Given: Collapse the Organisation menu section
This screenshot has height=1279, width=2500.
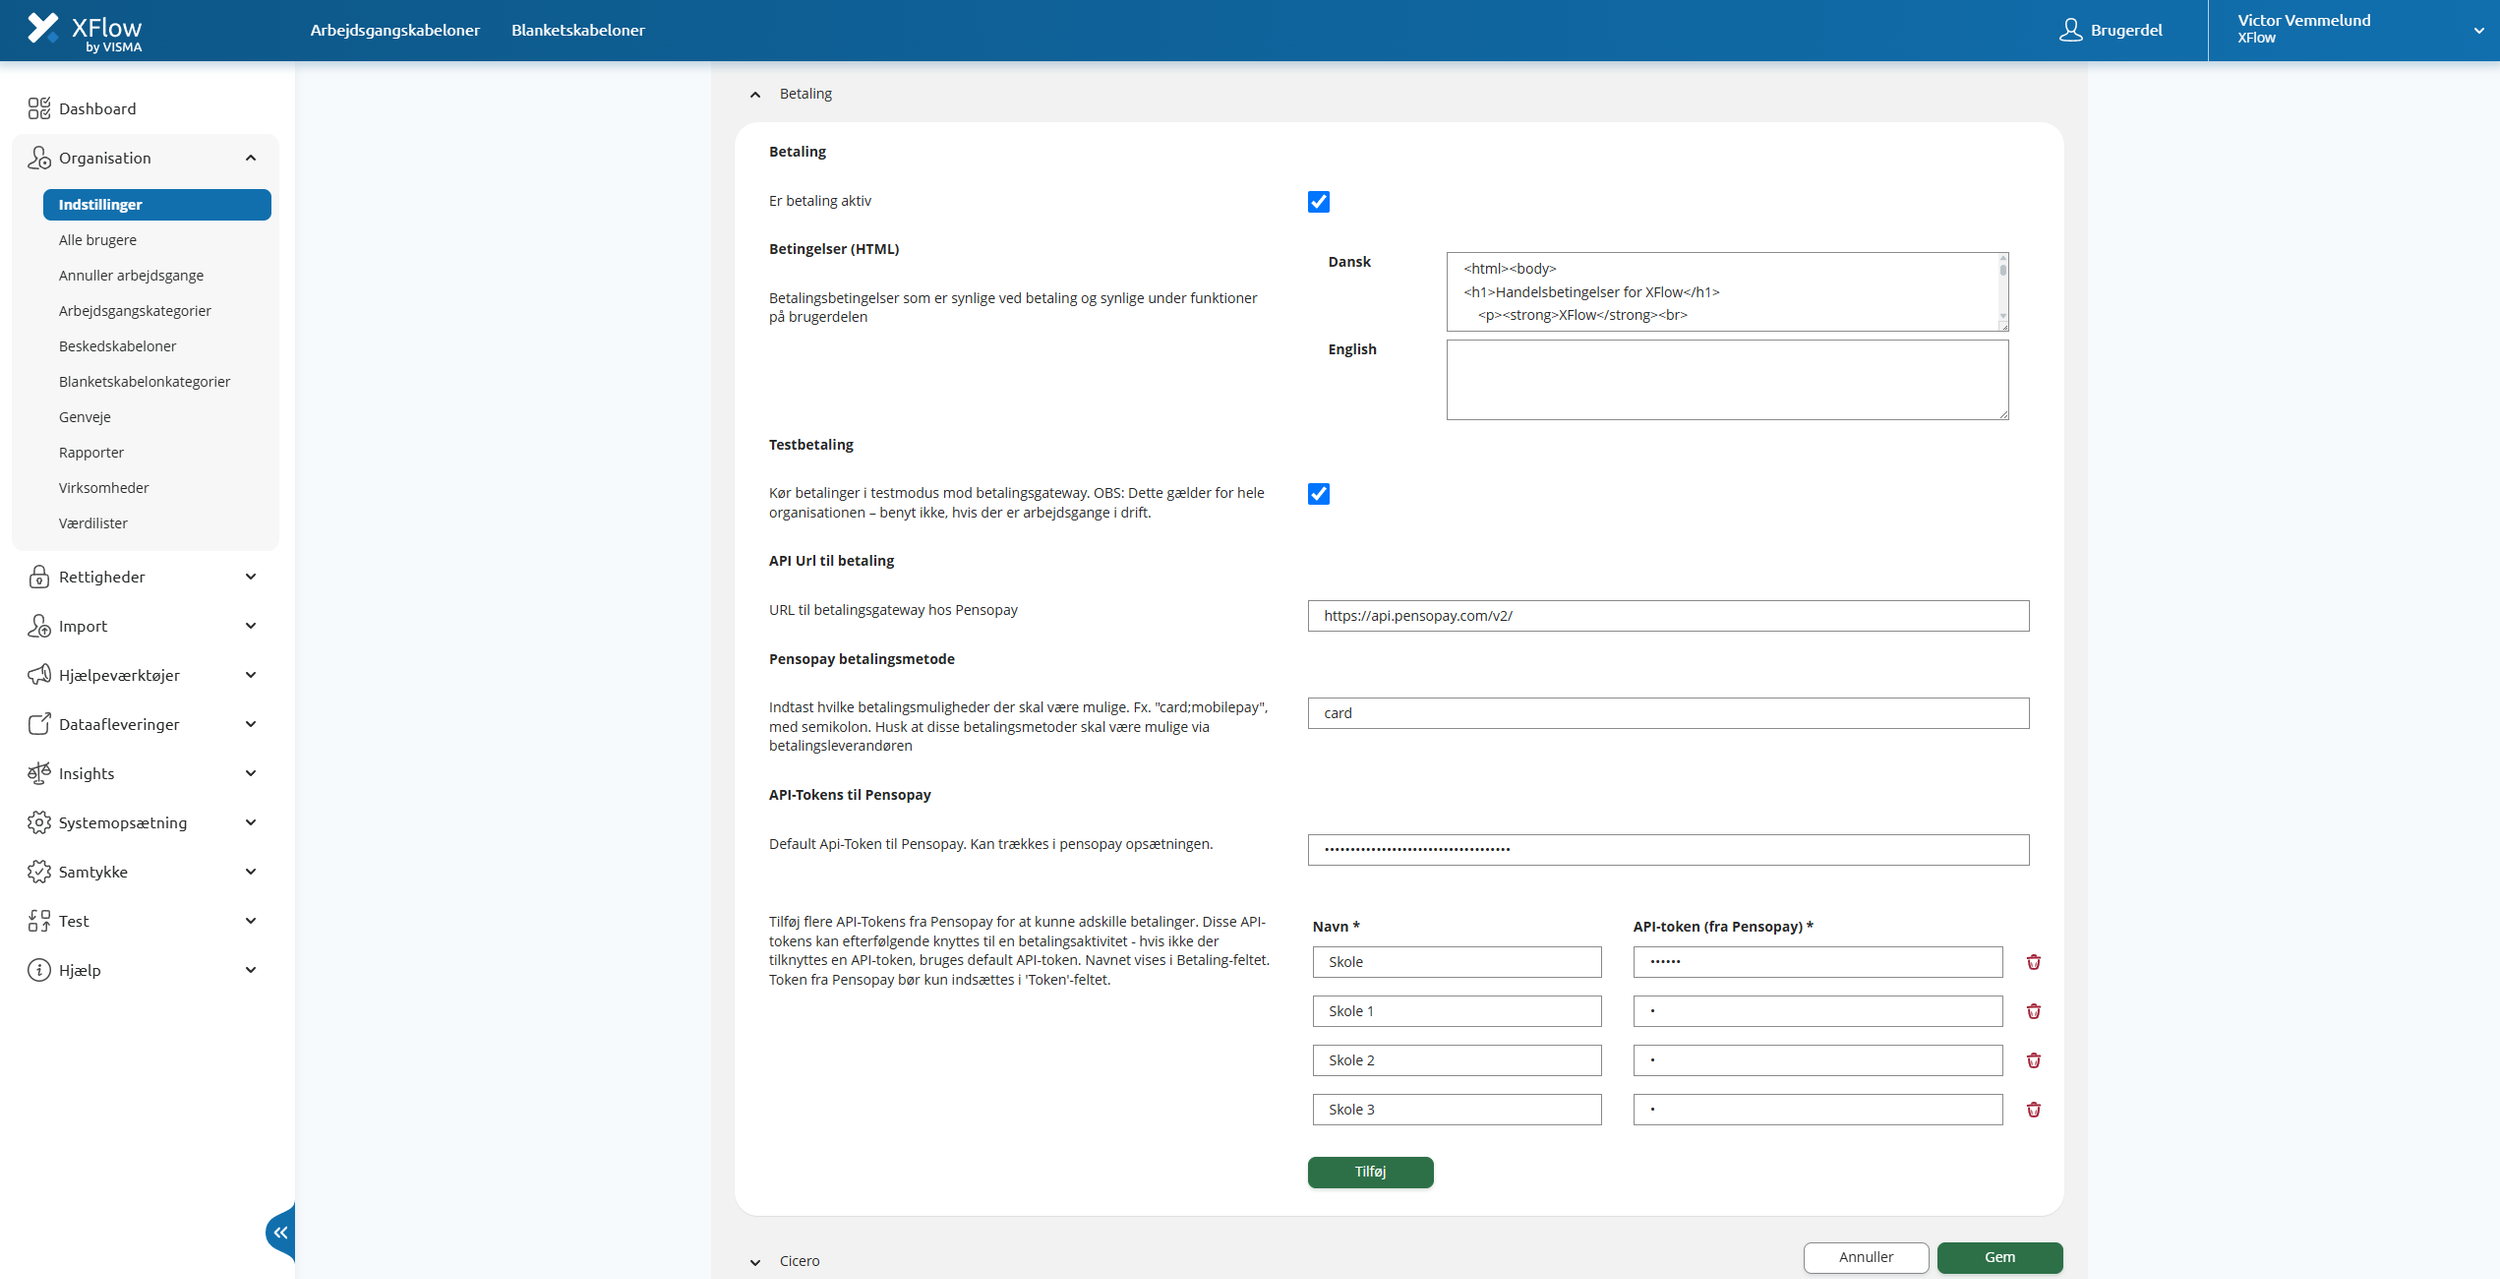Looking at the screenshot, I should [251, 158].
